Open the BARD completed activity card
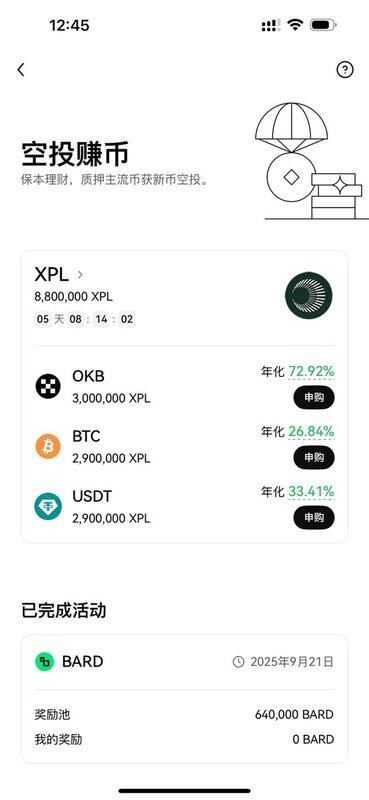Image resolution: width=369 pixels, height=800 pixels. 184,699
